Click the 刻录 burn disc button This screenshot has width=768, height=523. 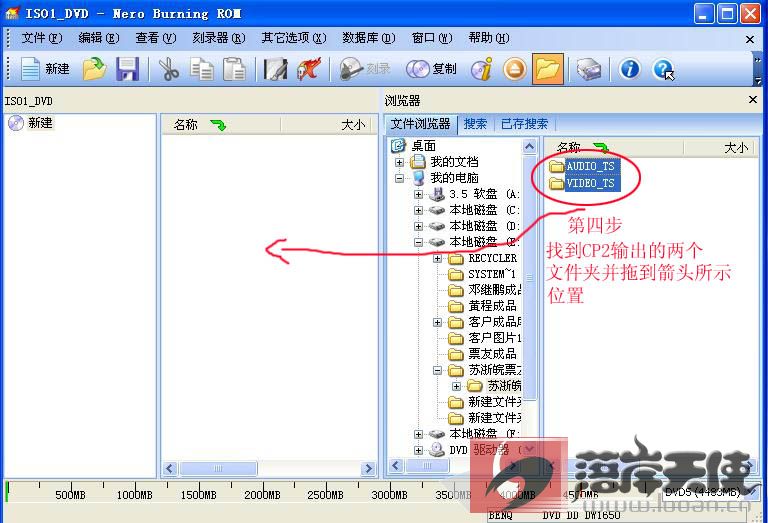point(365,69)
